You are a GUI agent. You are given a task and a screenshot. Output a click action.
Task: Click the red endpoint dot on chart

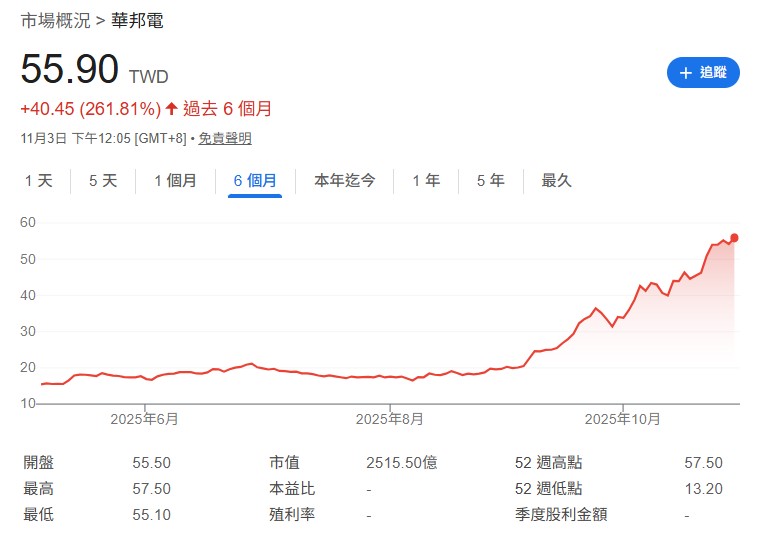[x=734, y=238]
